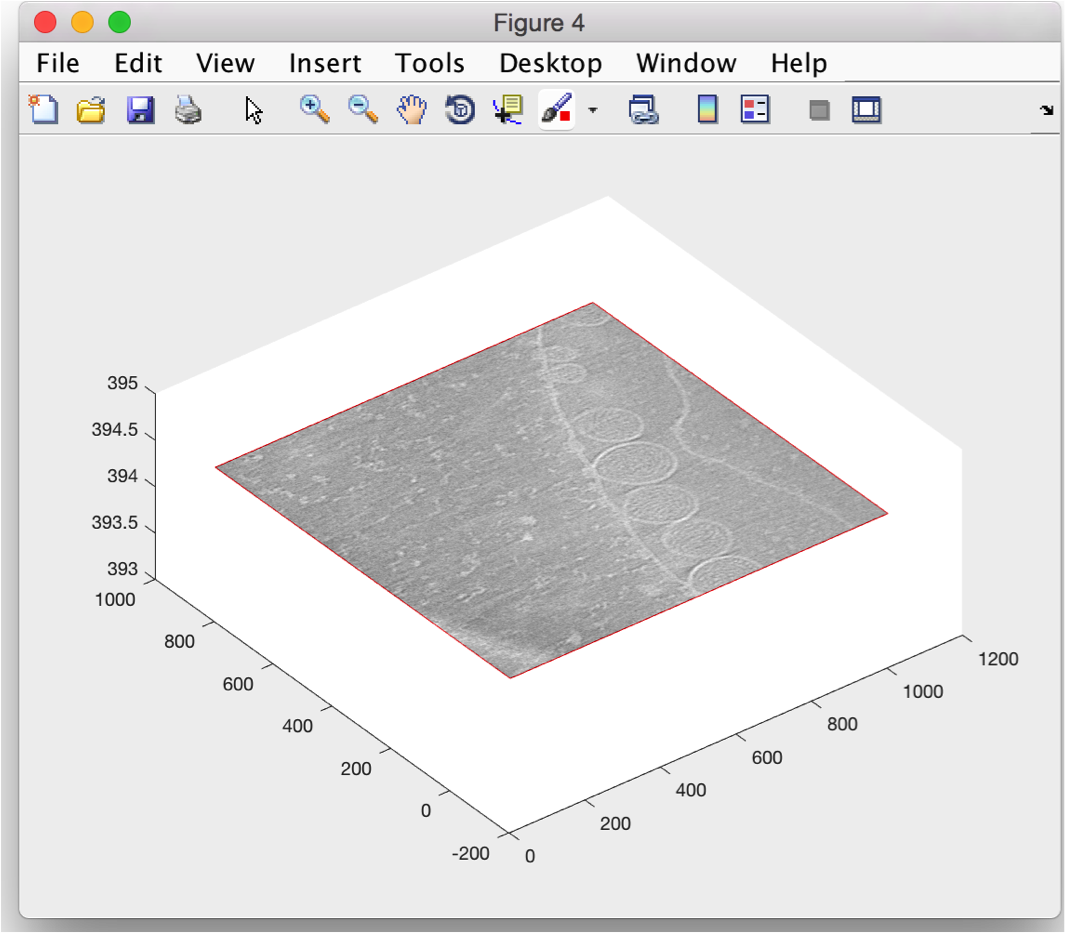Select the Edit Plot arrow tool
Viewport: 1065px width, 933px height.
254,110
